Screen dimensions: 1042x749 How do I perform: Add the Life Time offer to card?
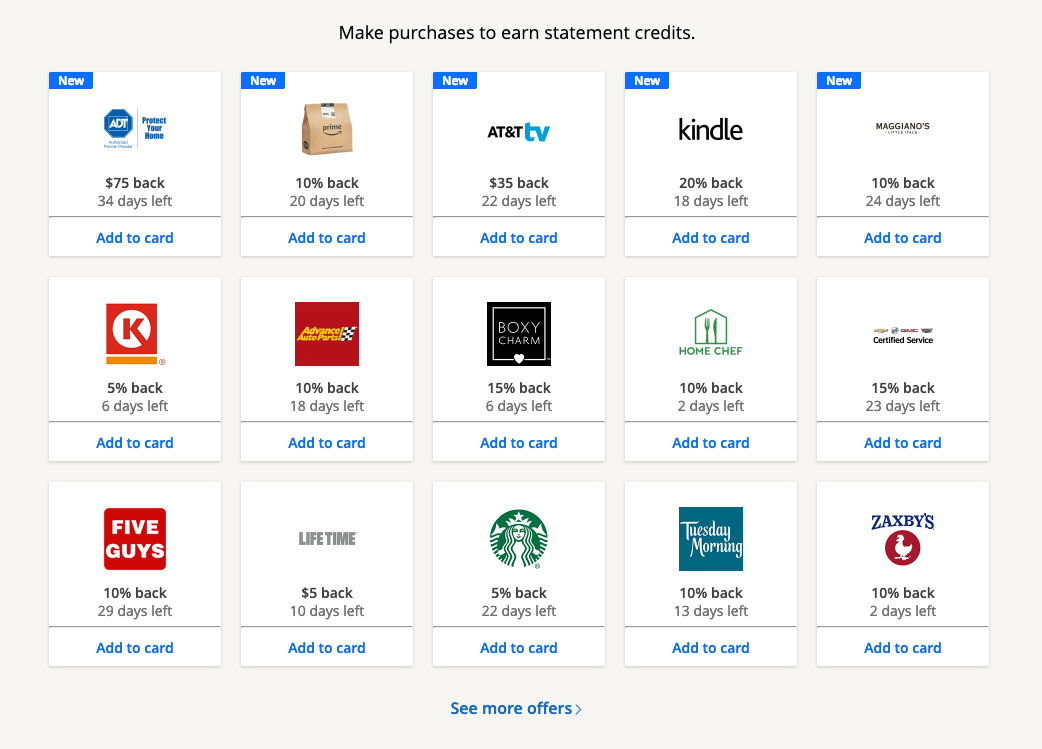[x=327, y=648]
